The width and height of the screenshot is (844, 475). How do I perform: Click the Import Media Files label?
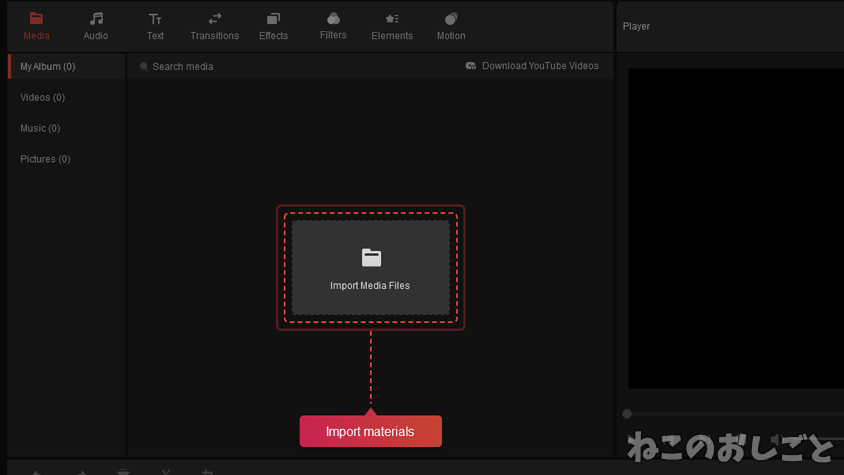pyautogui.click(x=370, y=285)
